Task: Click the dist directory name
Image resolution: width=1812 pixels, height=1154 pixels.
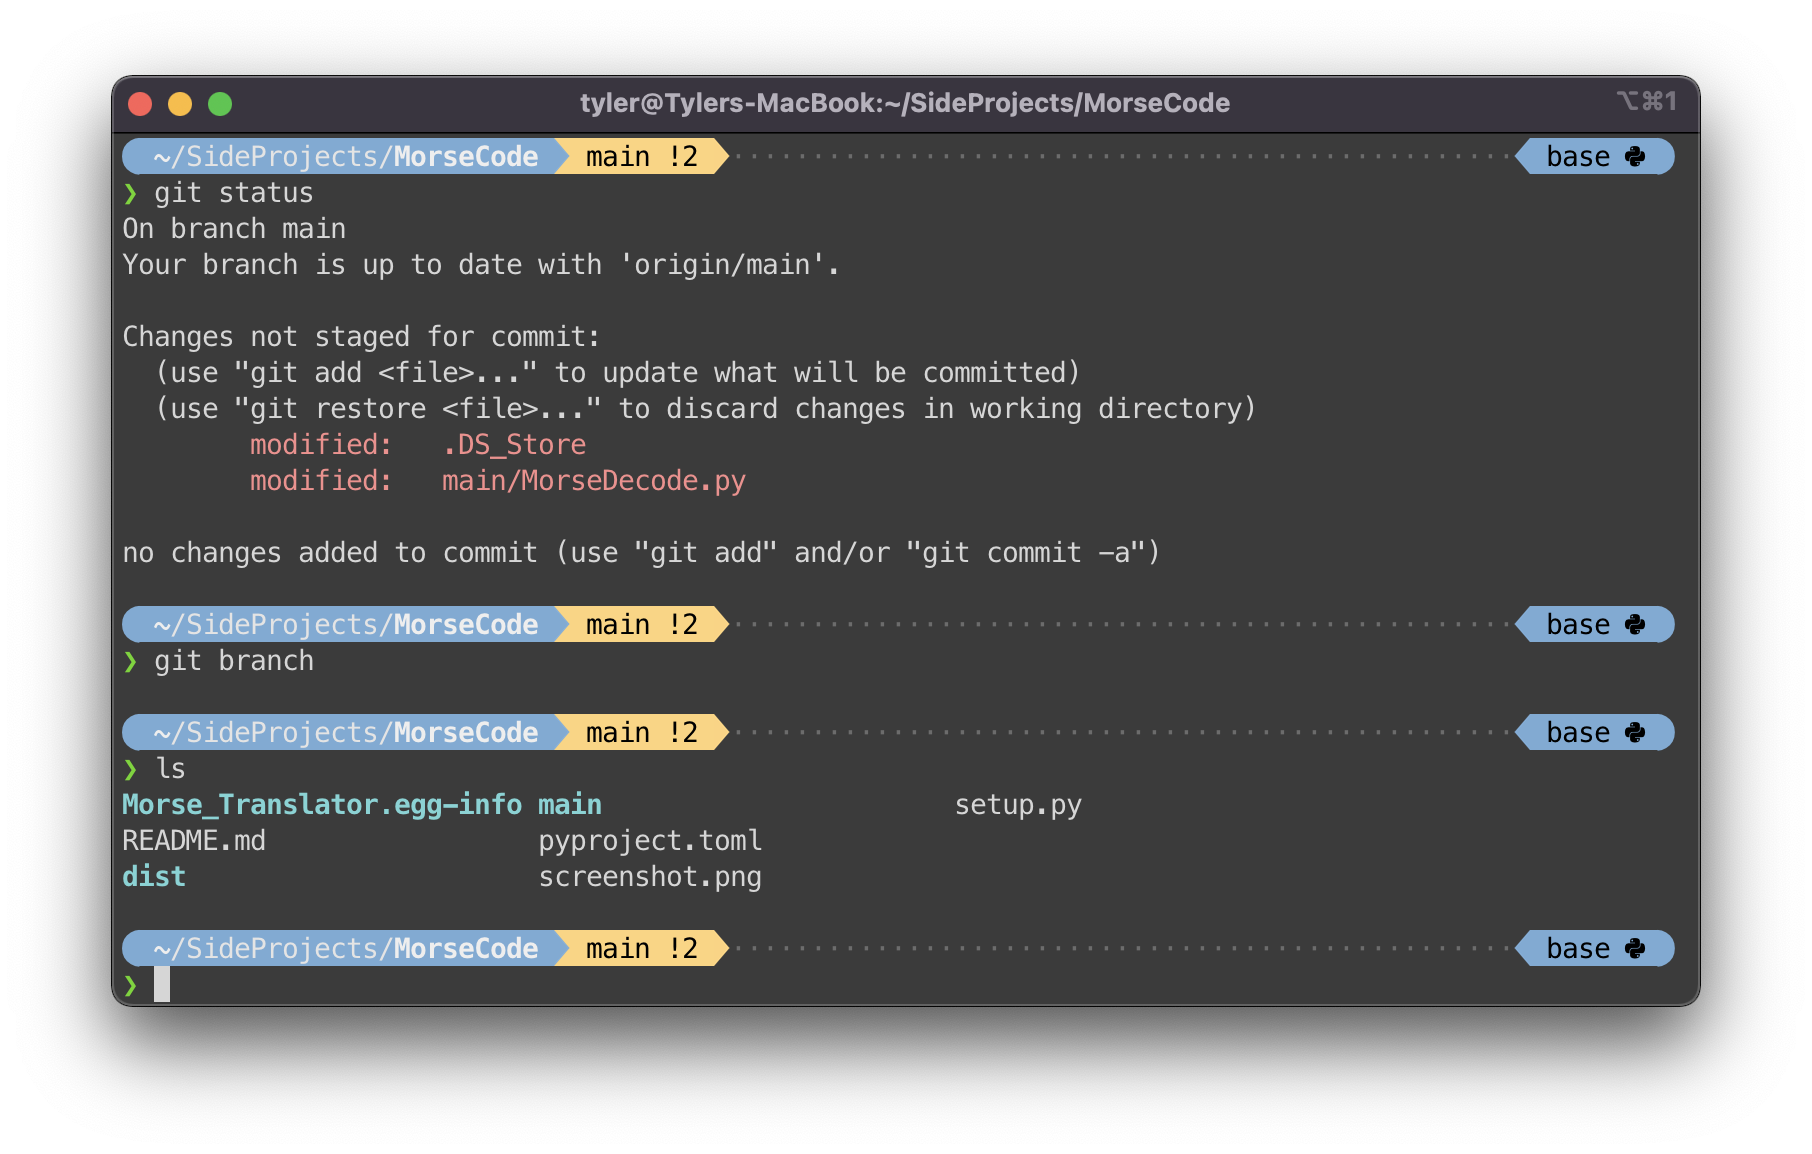Action: click(x=154, y=877)
